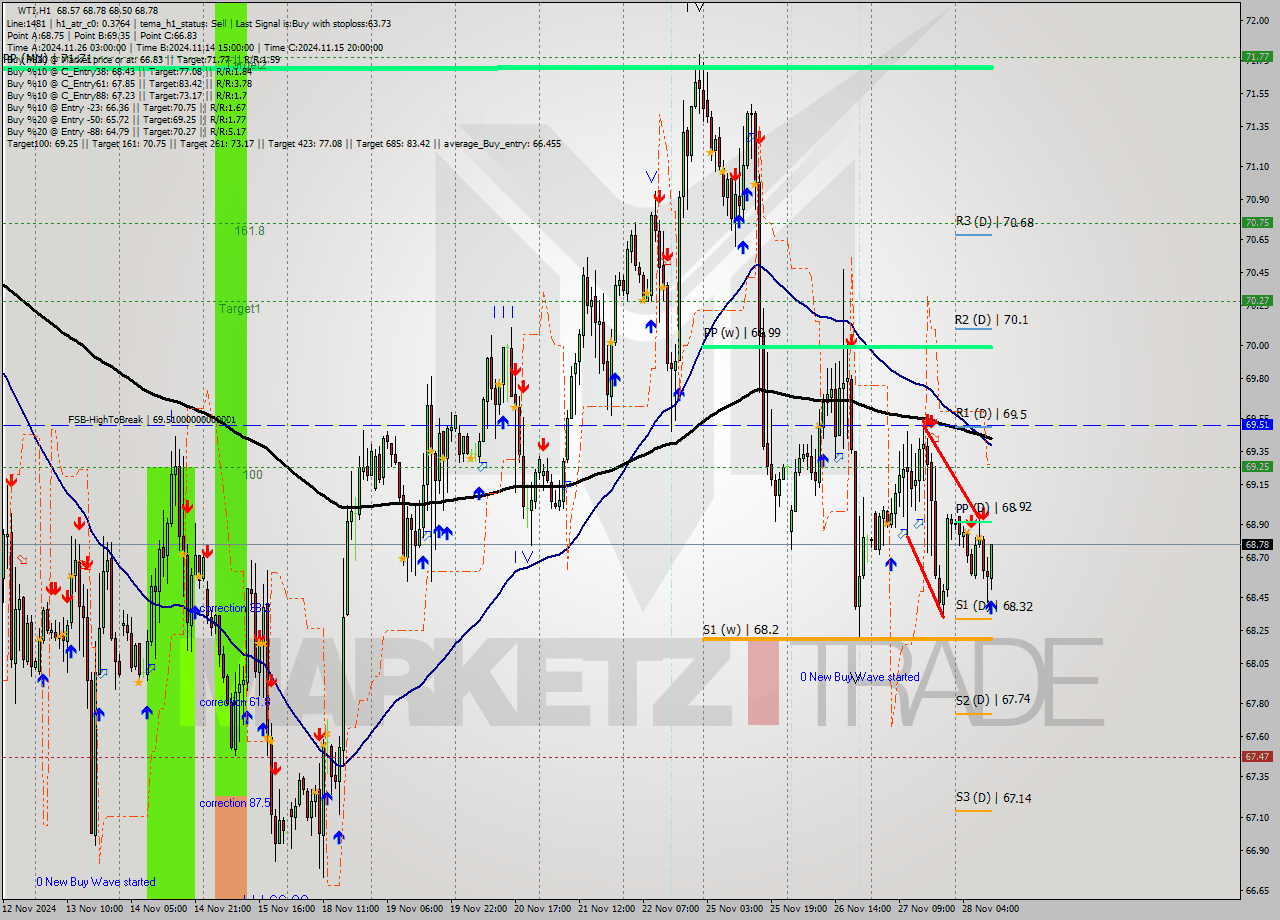Click the 'S2 (D) | 67.74' support label
Image resolution: width=1280 pixels, height=920 pixels.
[x=993, y=700]
